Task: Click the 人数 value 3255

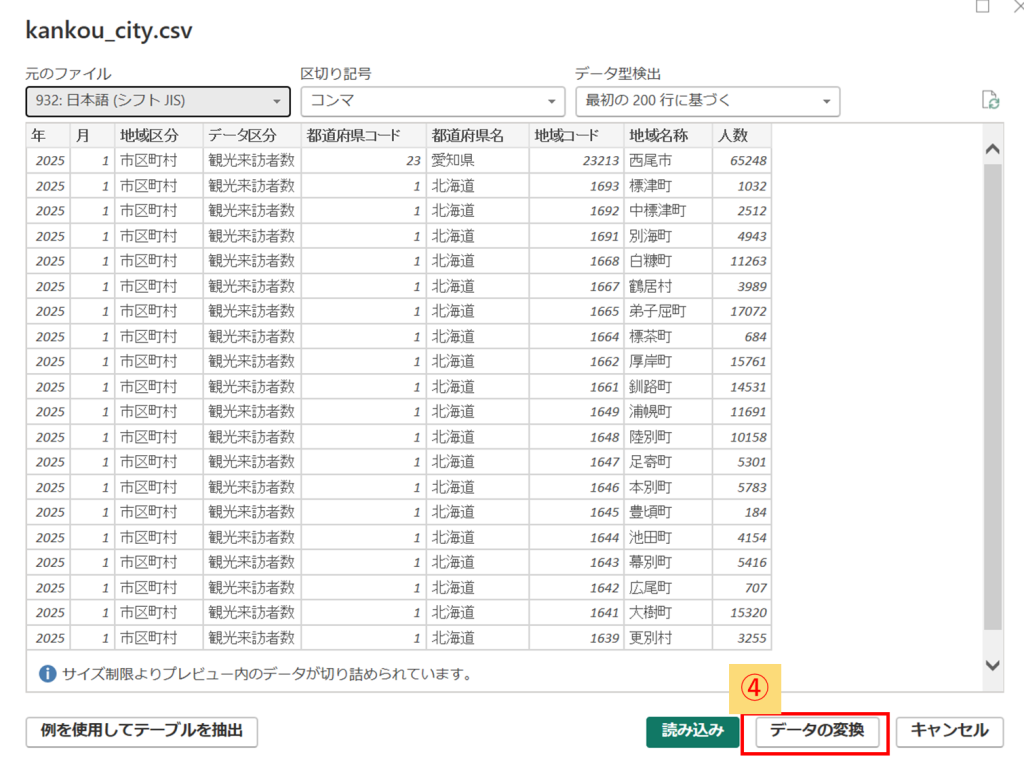Action: [x=742, y=638]
